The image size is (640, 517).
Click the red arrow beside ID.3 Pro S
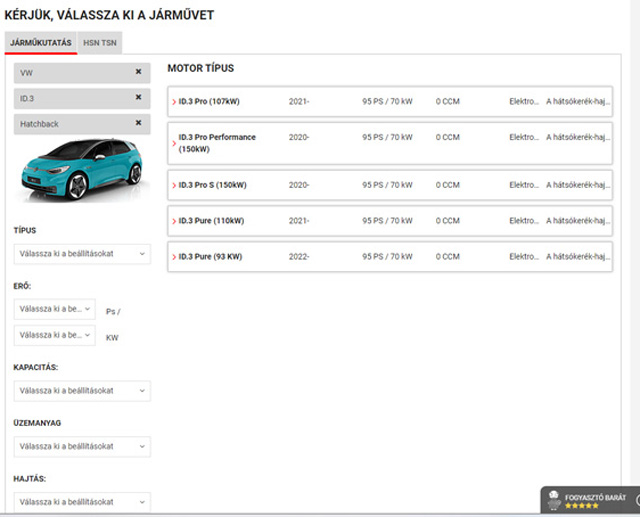pos(174,185)
